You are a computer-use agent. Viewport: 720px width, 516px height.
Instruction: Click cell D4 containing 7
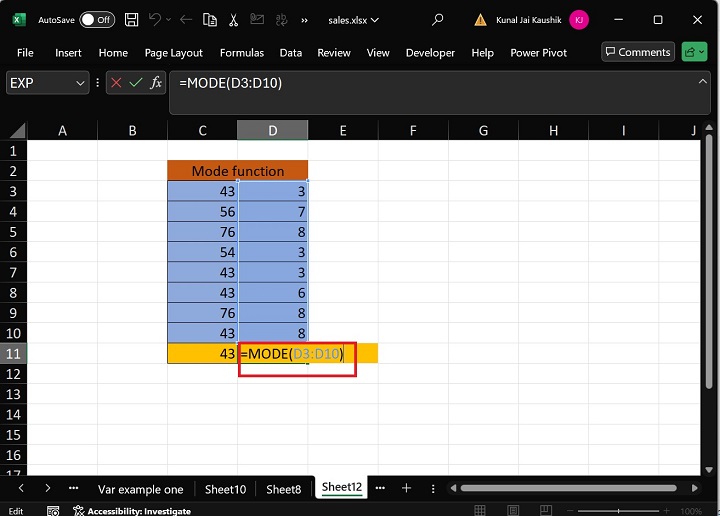pos(273,212)
